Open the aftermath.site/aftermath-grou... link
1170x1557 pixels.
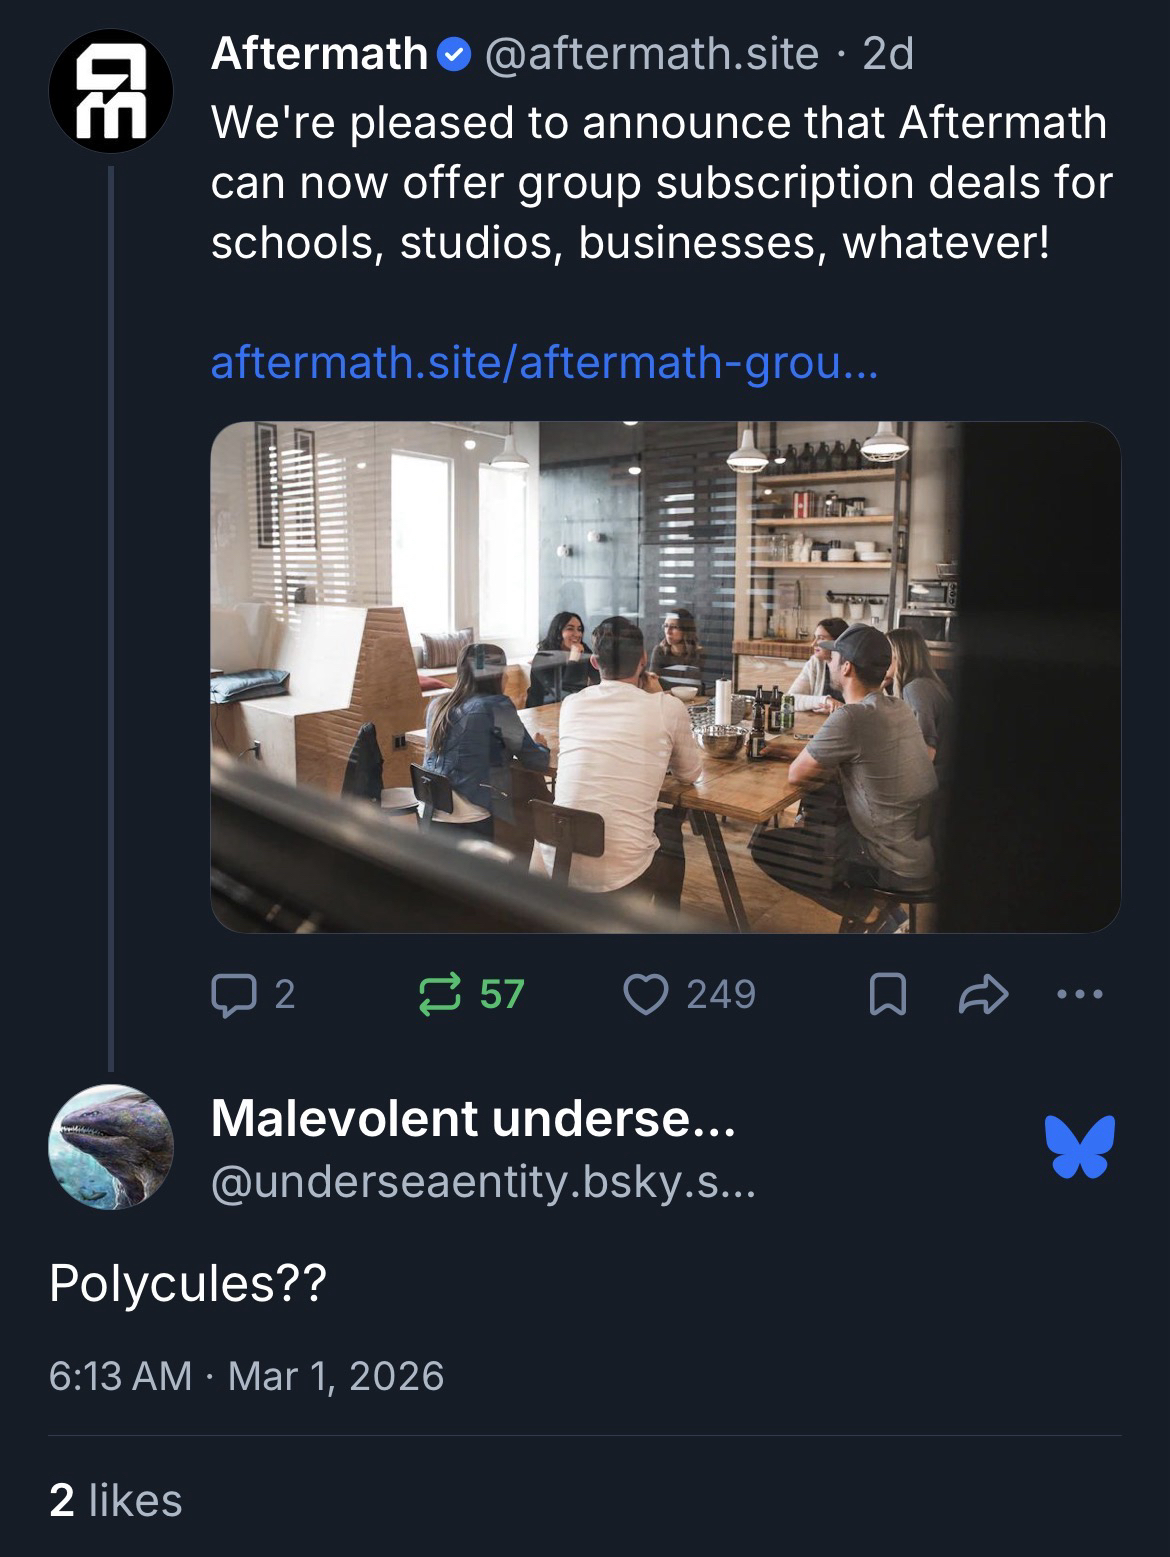(x=544, y=362)
